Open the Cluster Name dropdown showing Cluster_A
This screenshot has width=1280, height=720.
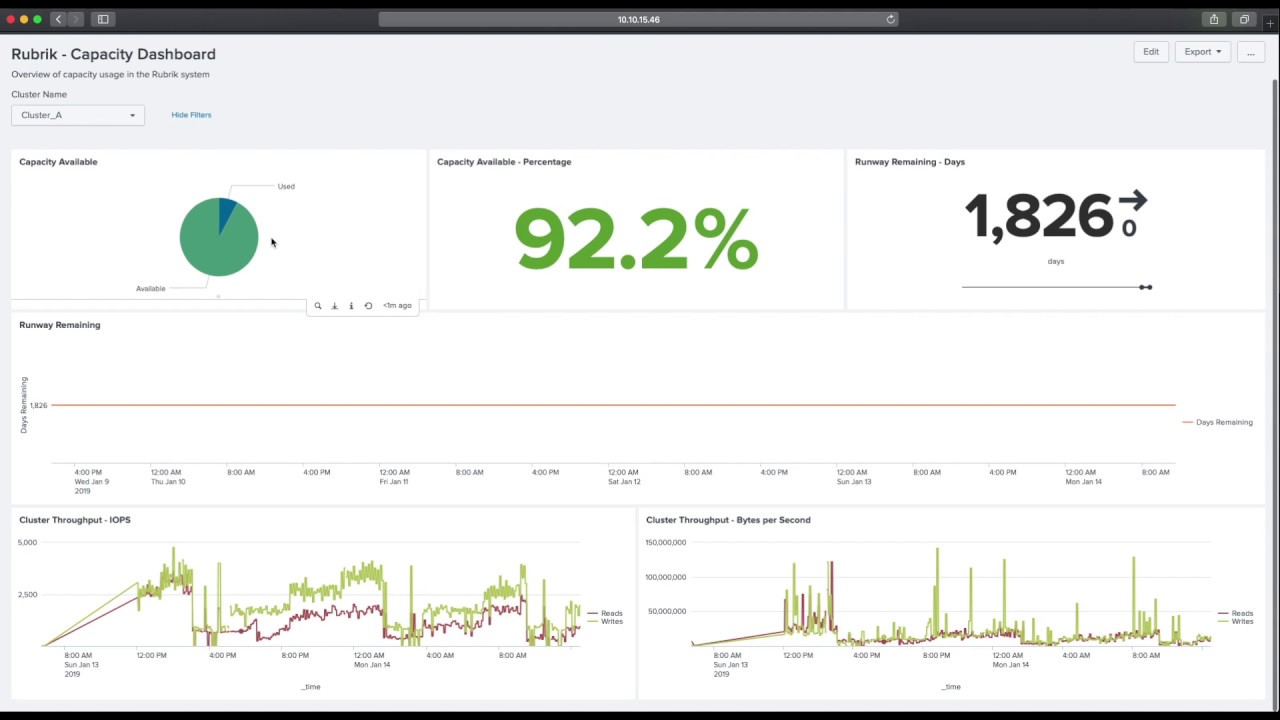click(x=78, y=115)
